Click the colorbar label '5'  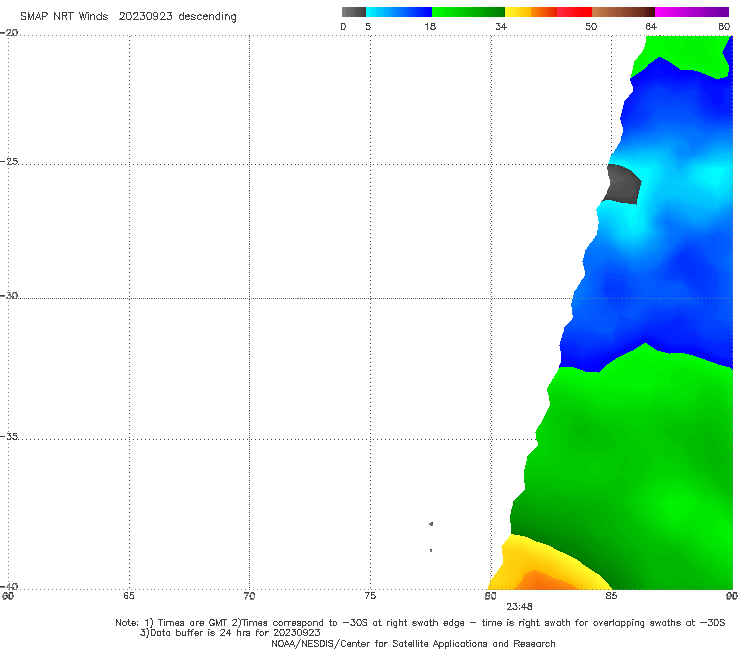(368, 26)
